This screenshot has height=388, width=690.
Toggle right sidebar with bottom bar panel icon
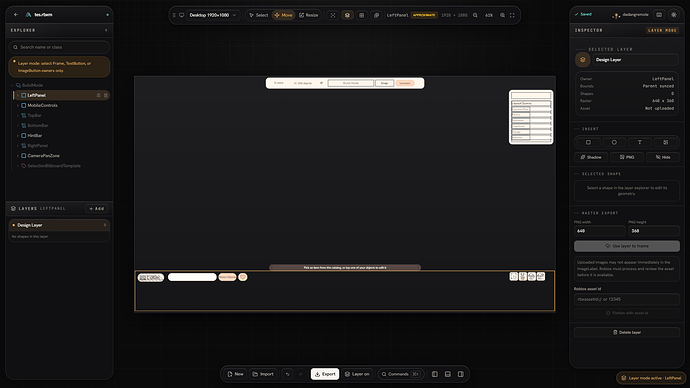[461, 374]
